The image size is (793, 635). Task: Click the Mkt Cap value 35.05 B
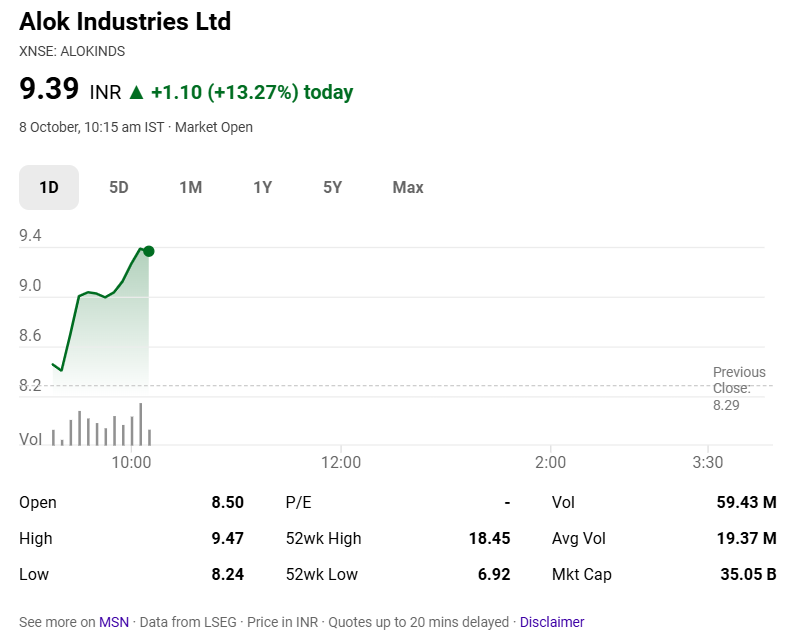click(748, 574)
